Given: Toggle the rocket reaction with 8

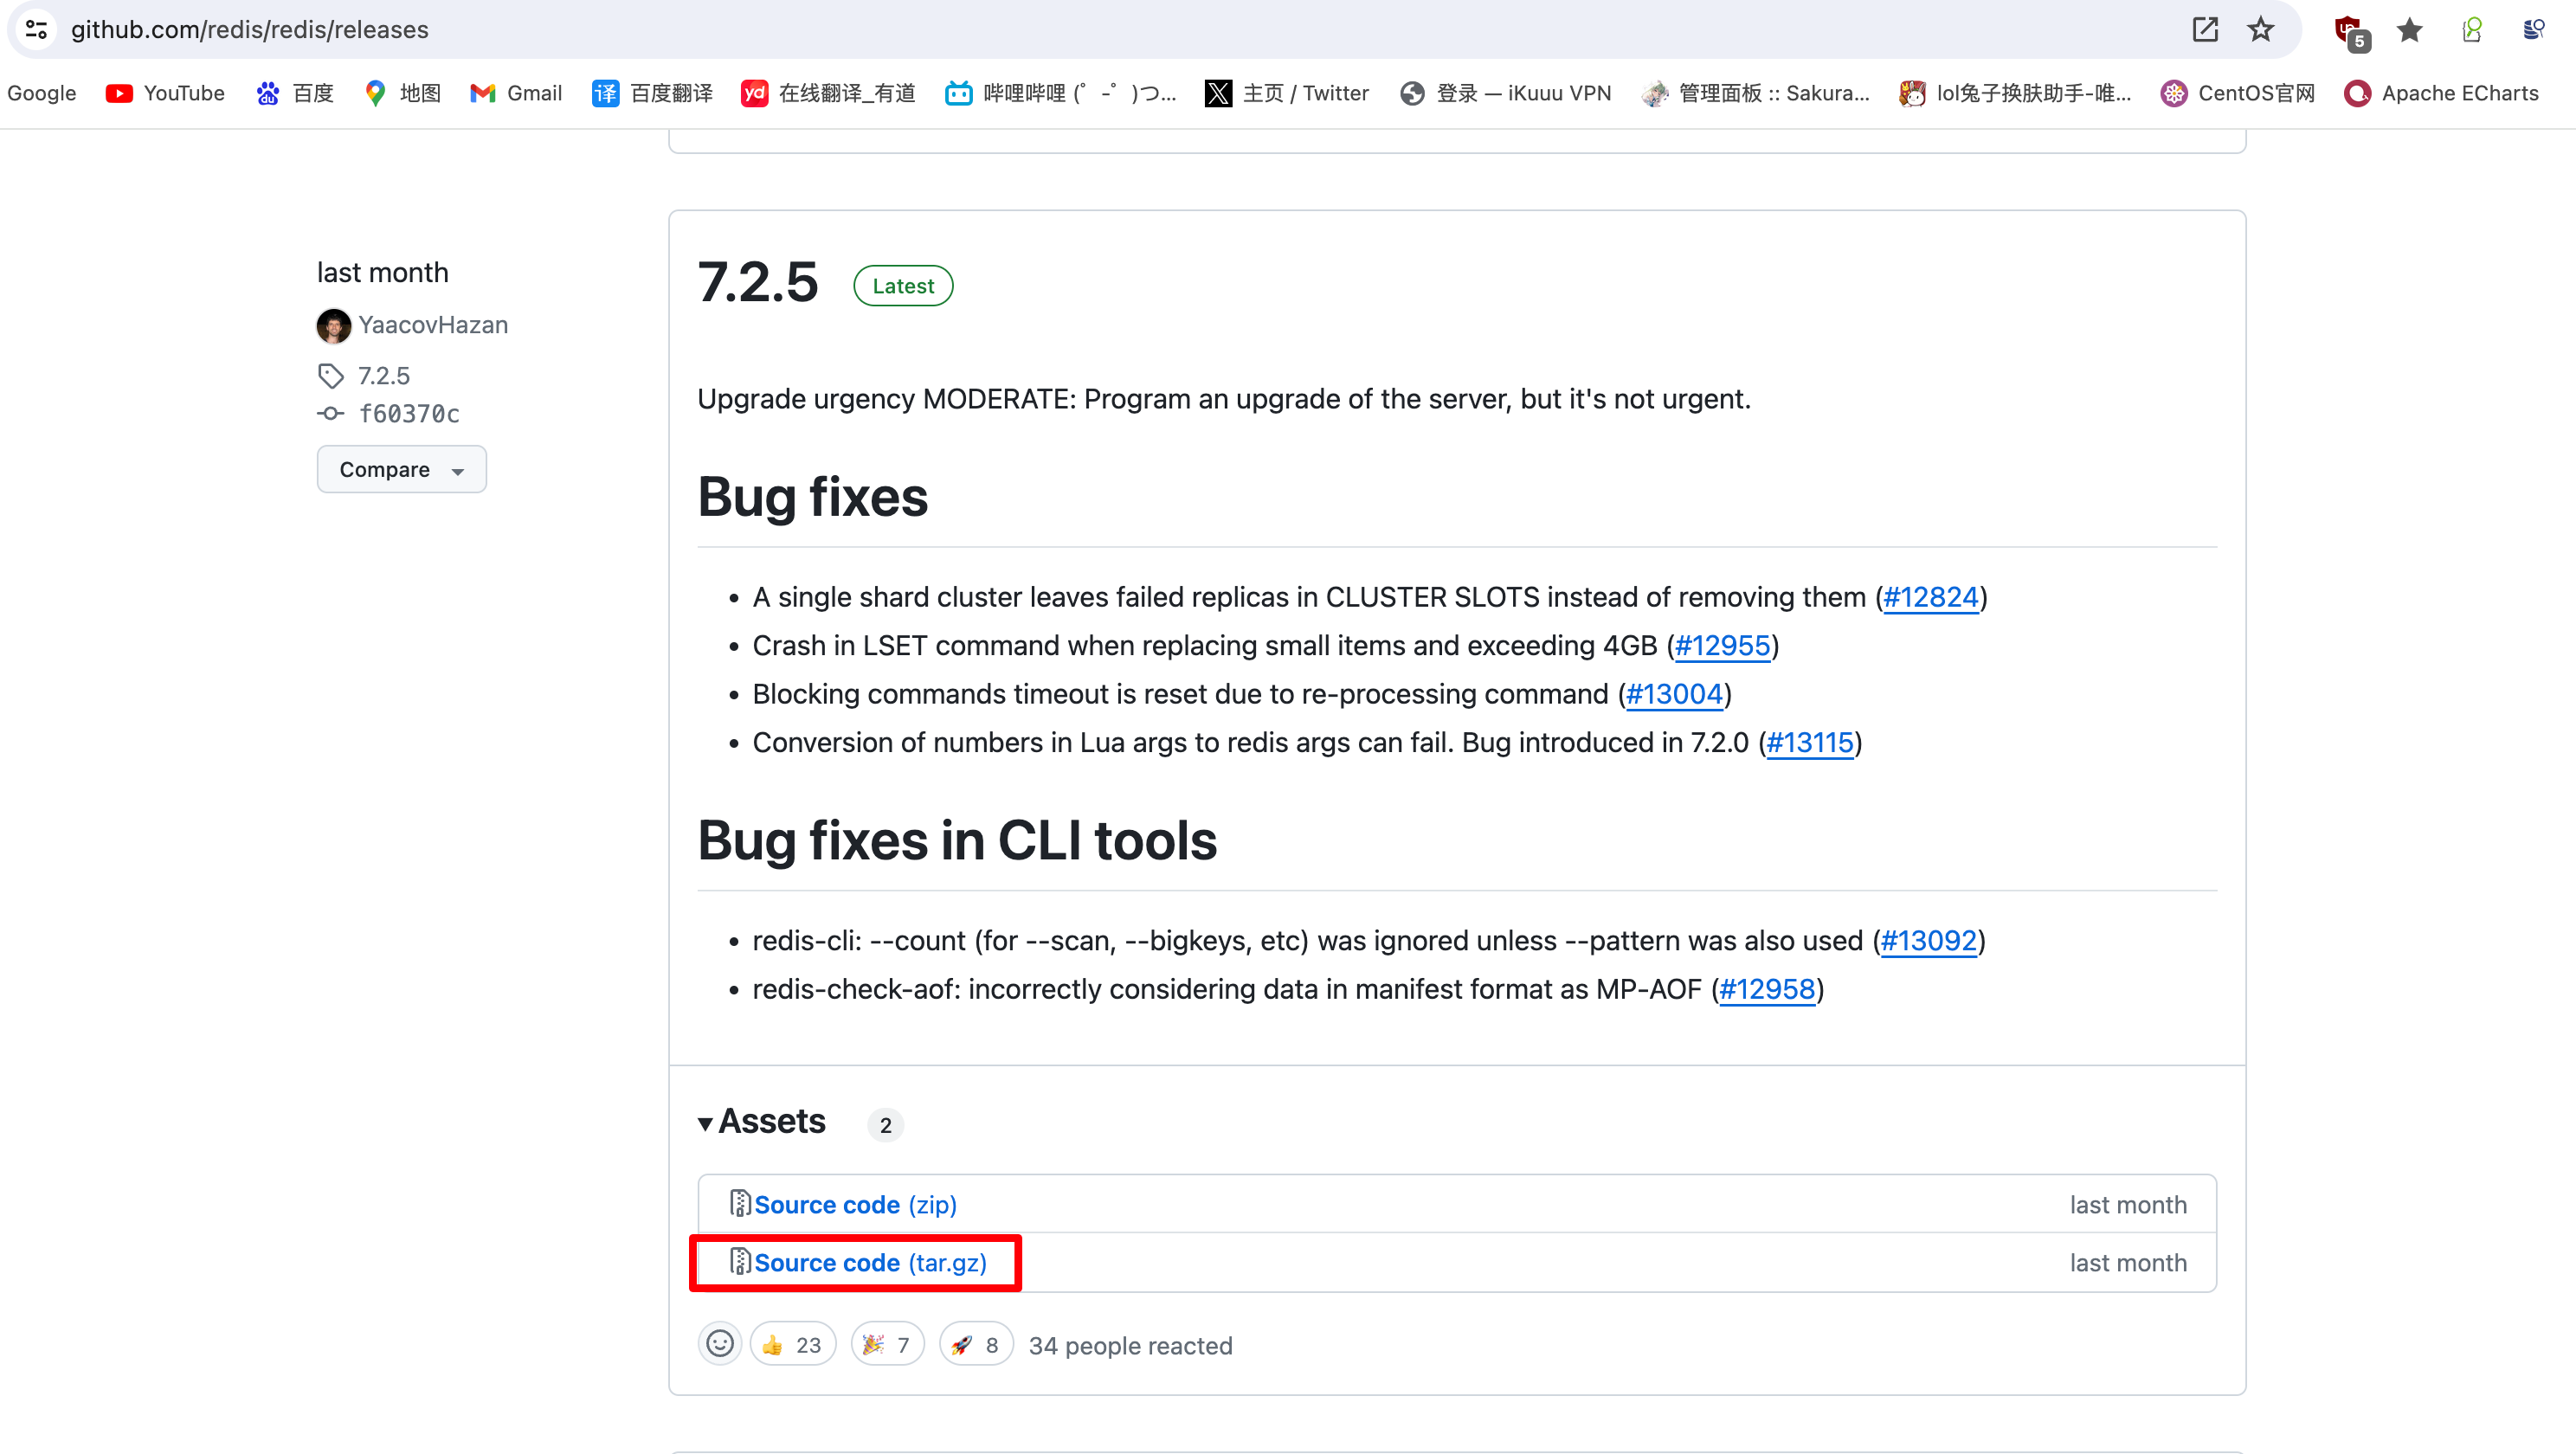Looking at the screenshot, I should 976,1345.
